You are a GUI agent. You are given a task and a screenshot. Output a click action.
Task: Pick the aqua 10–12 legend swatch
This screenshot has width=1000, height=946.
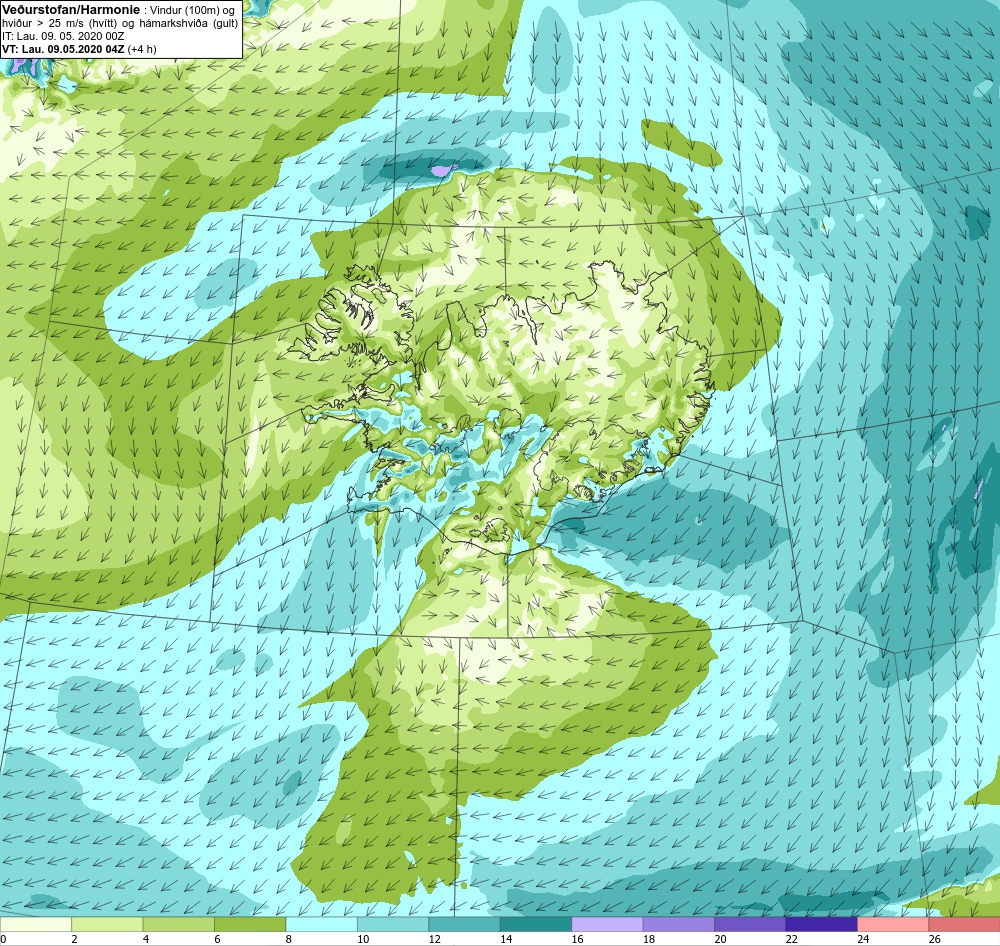tap(393, 925)
